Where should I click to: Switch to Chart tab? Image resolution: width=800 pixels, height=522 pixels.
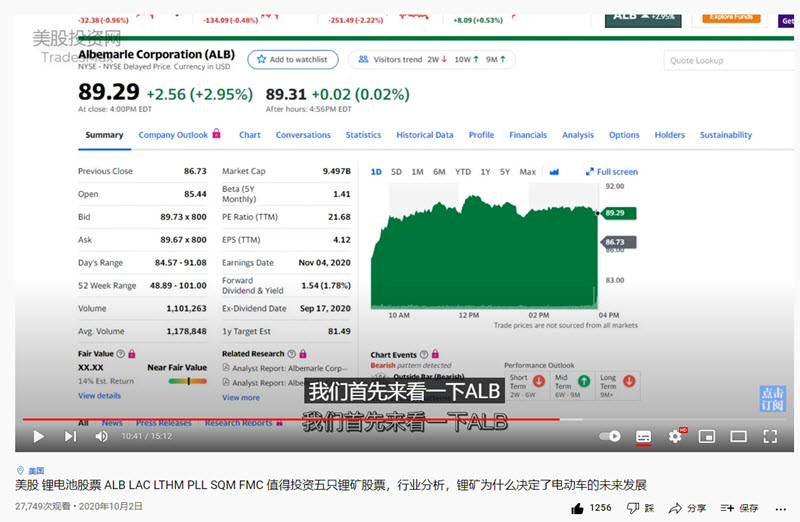[x=249, y=135]
